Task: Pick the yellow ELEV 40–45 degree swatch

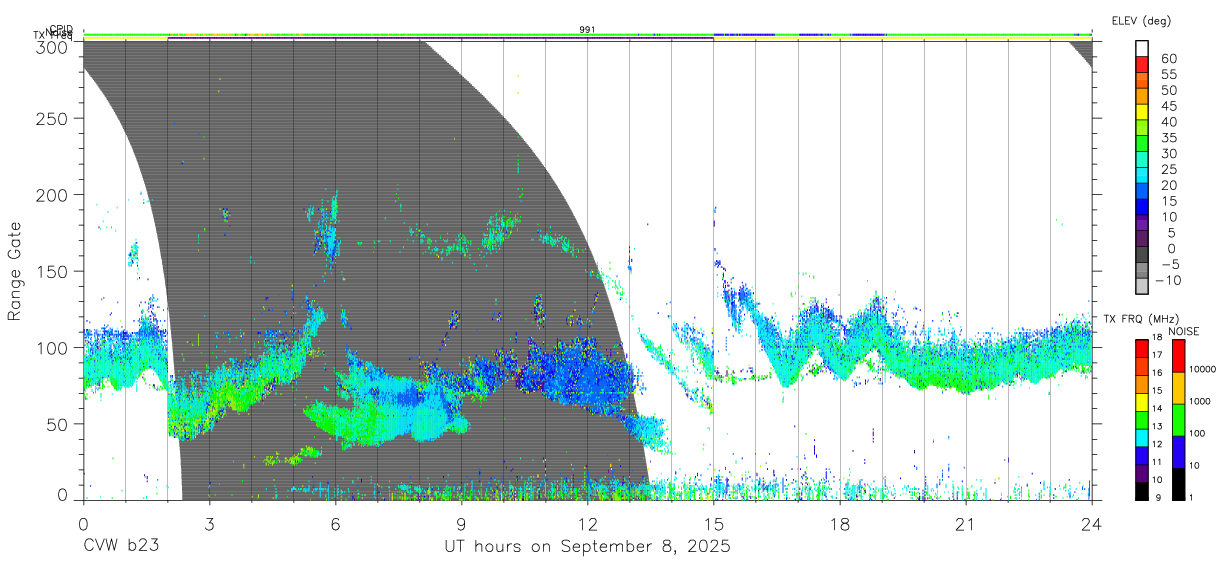Action: 1142,112
